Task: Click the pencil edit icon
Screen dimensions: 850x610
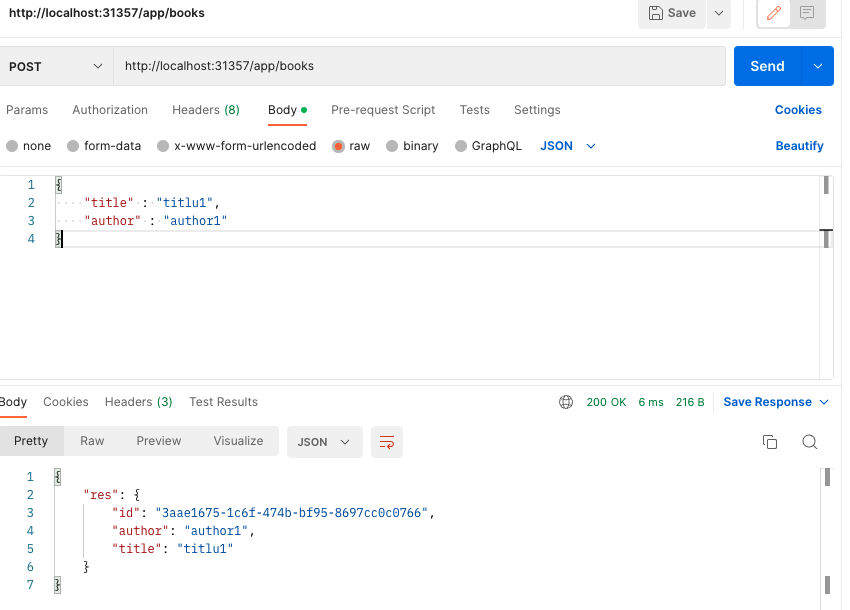Action: coord(773,13)
